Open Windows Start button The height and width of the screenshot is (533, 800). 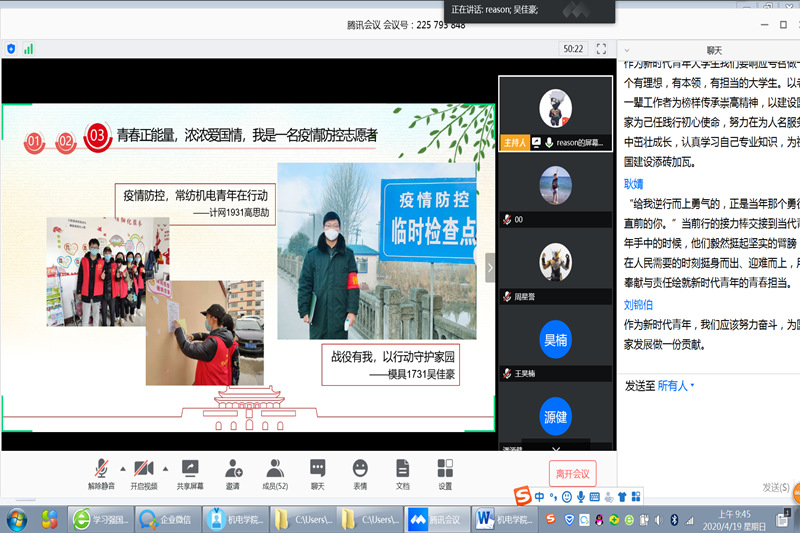pos(17,520)
